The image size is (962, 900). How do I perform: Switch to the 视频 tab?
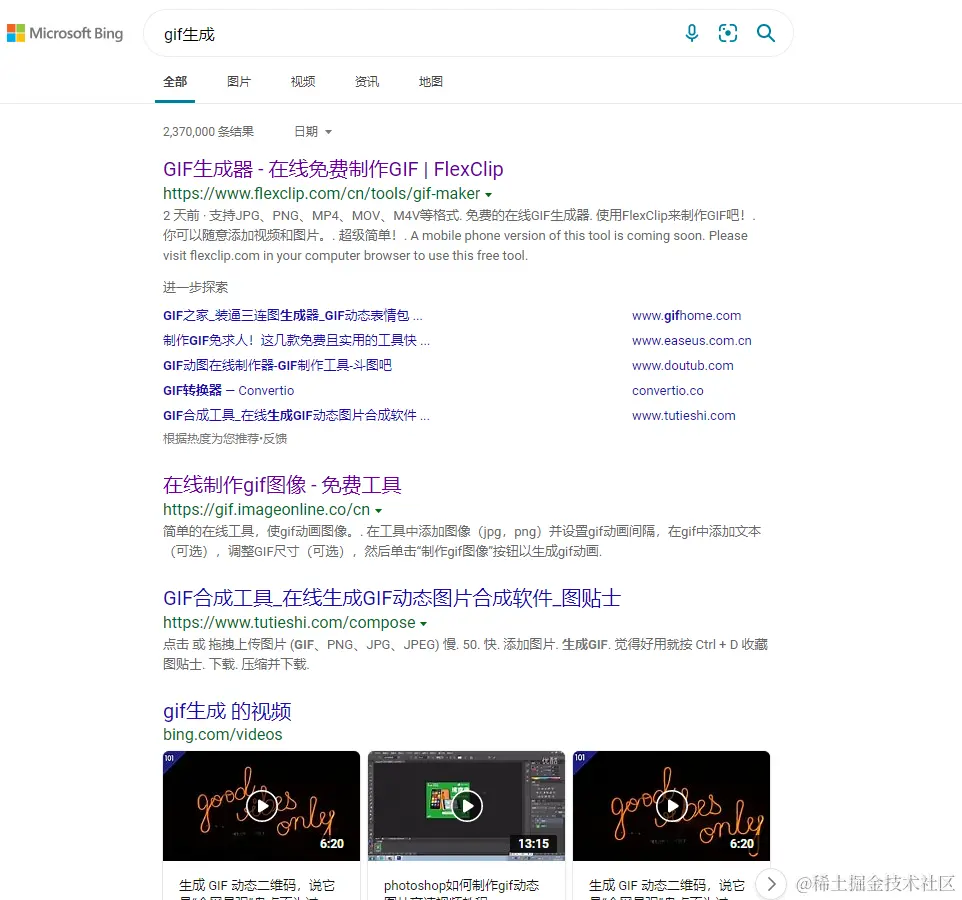point(302,82)
